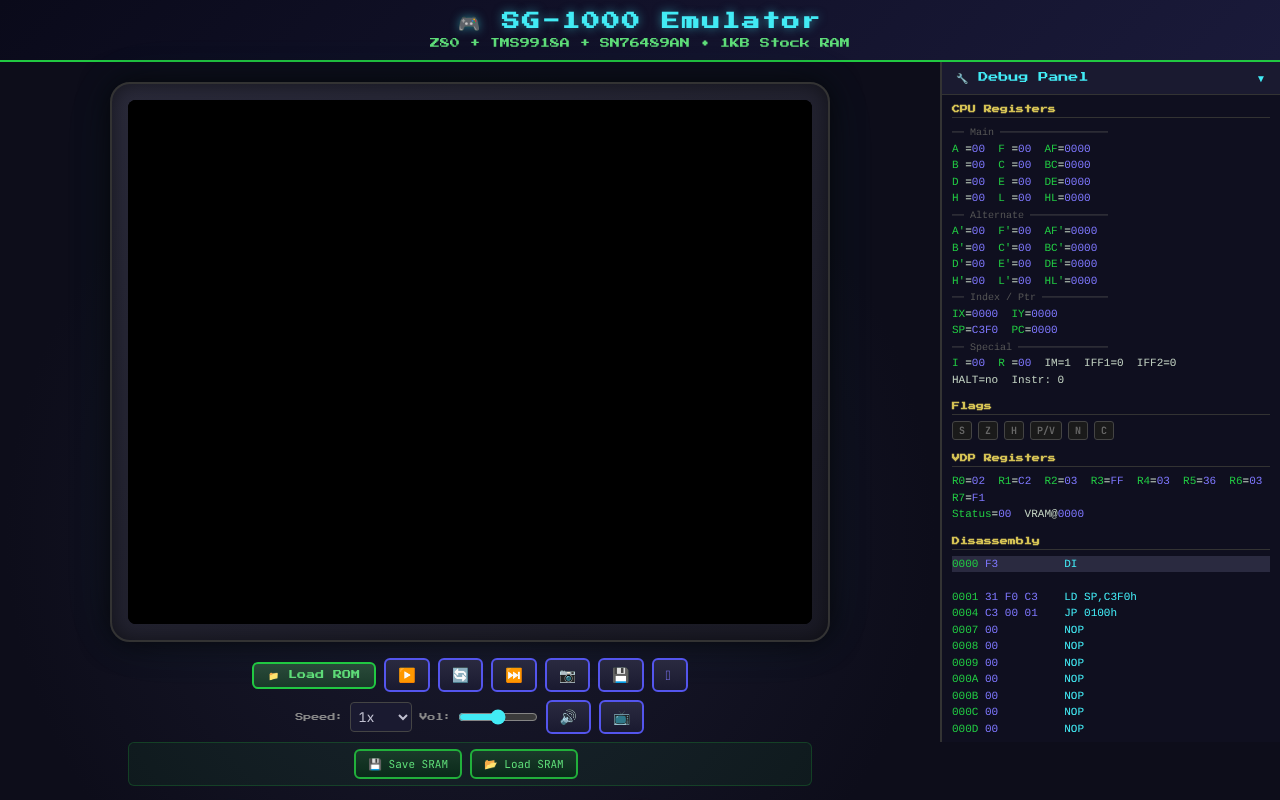Click the IY=0000 index register
Screen dimensions: 1280x800
pyautogui.click(x=1034, y=314)
